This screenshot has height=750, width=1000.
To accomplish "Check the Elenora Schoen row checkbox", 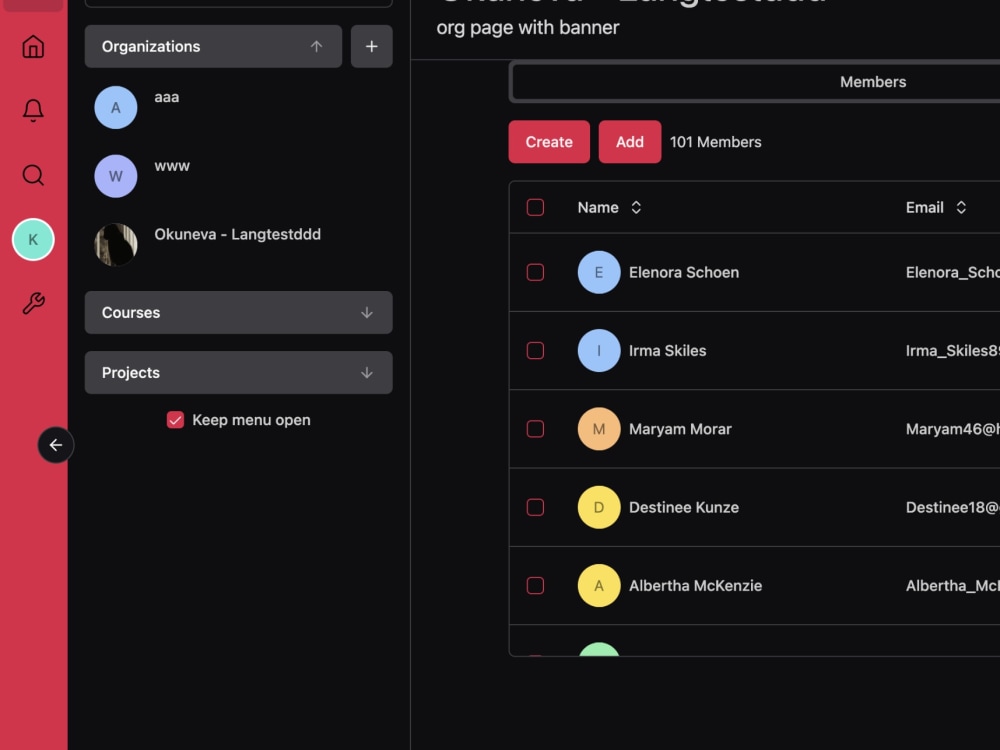I will pos(535,272).
